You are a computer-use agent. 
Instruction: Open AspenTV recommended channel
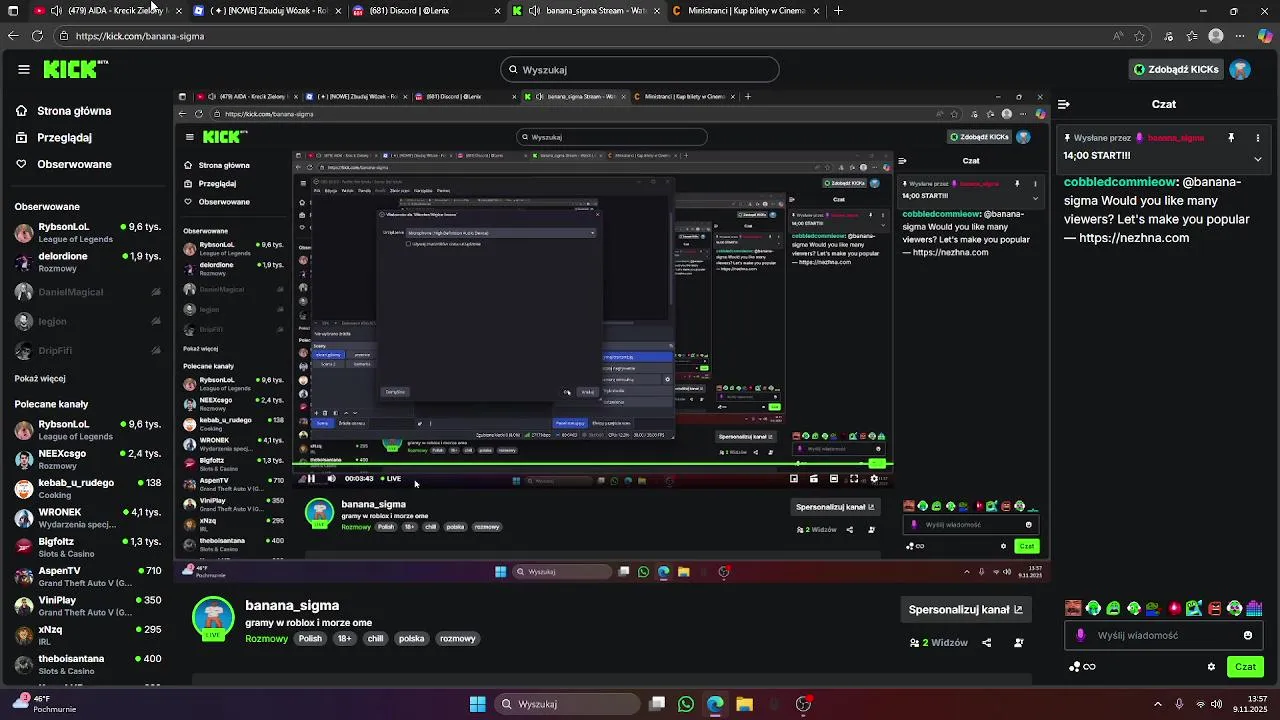88,577
